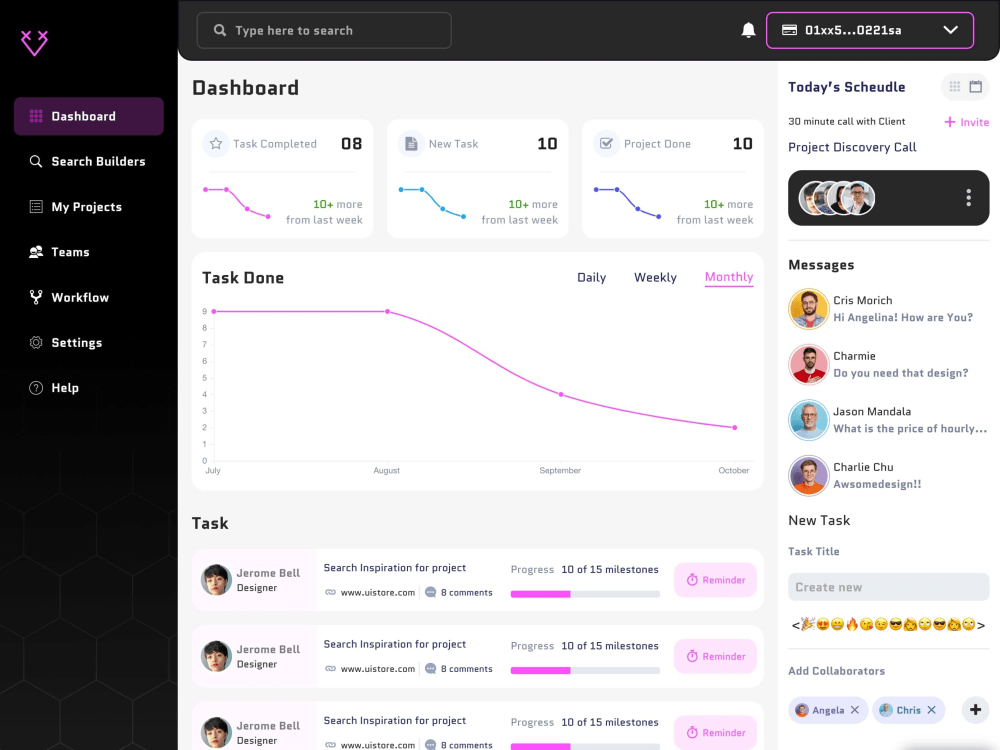Switch Task Done chart to Weekly

pos(655,277)
